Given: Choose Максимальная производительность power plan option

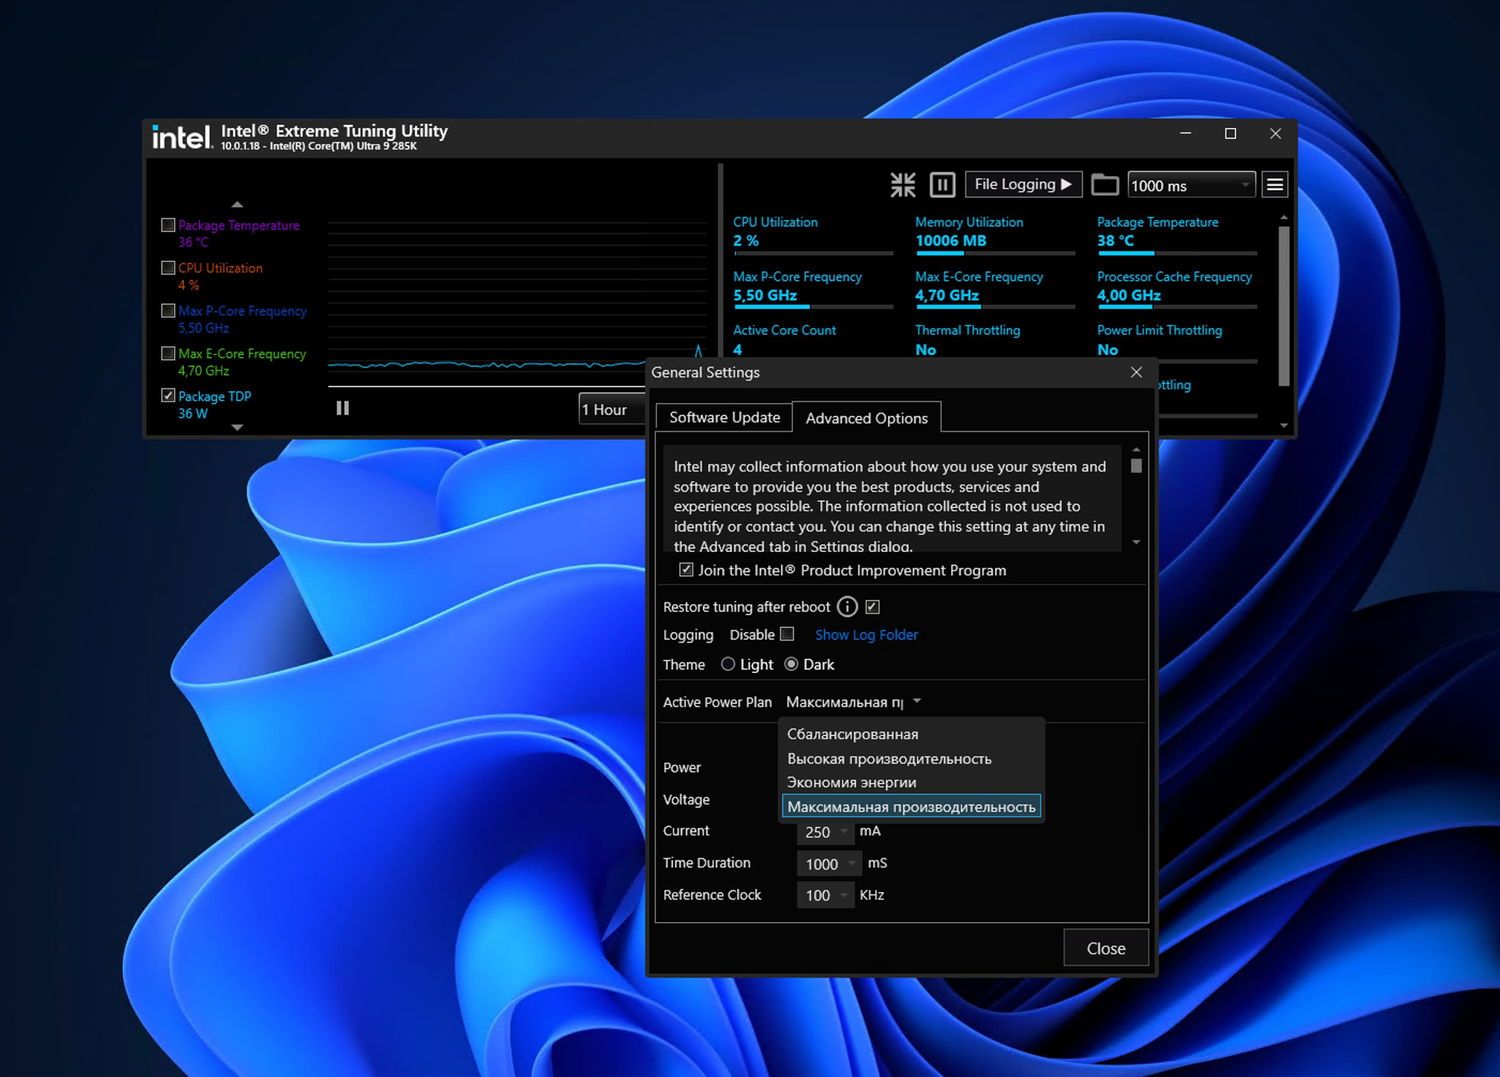Looking at the screenshot, I should (911, 807).
